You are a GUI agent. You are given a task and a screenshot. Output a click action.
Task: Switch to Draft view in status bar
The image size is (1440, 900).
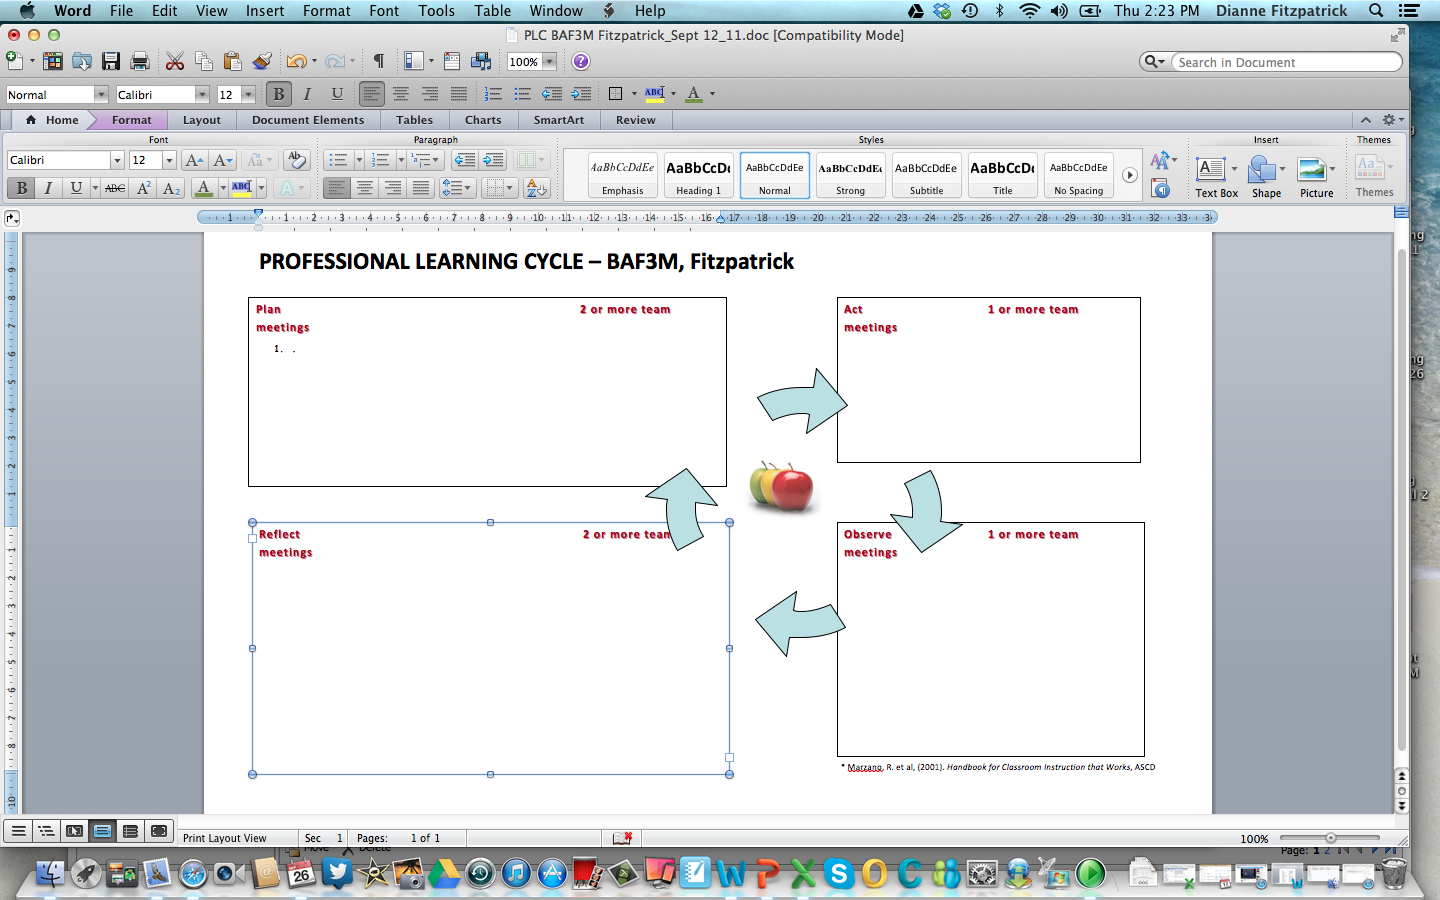(x=19, y=831)
